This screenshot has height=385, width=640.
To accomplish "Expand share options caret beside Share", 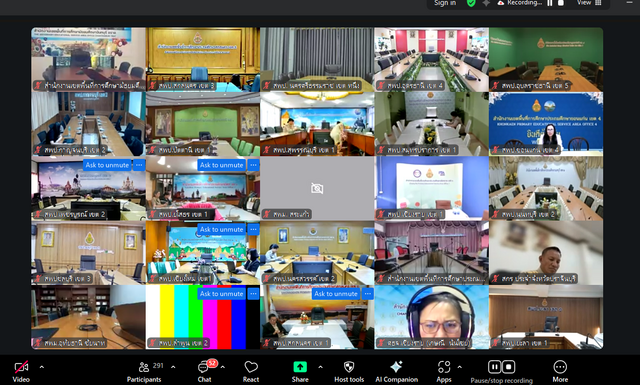I will pyautogui.click(x=320, y=367).
